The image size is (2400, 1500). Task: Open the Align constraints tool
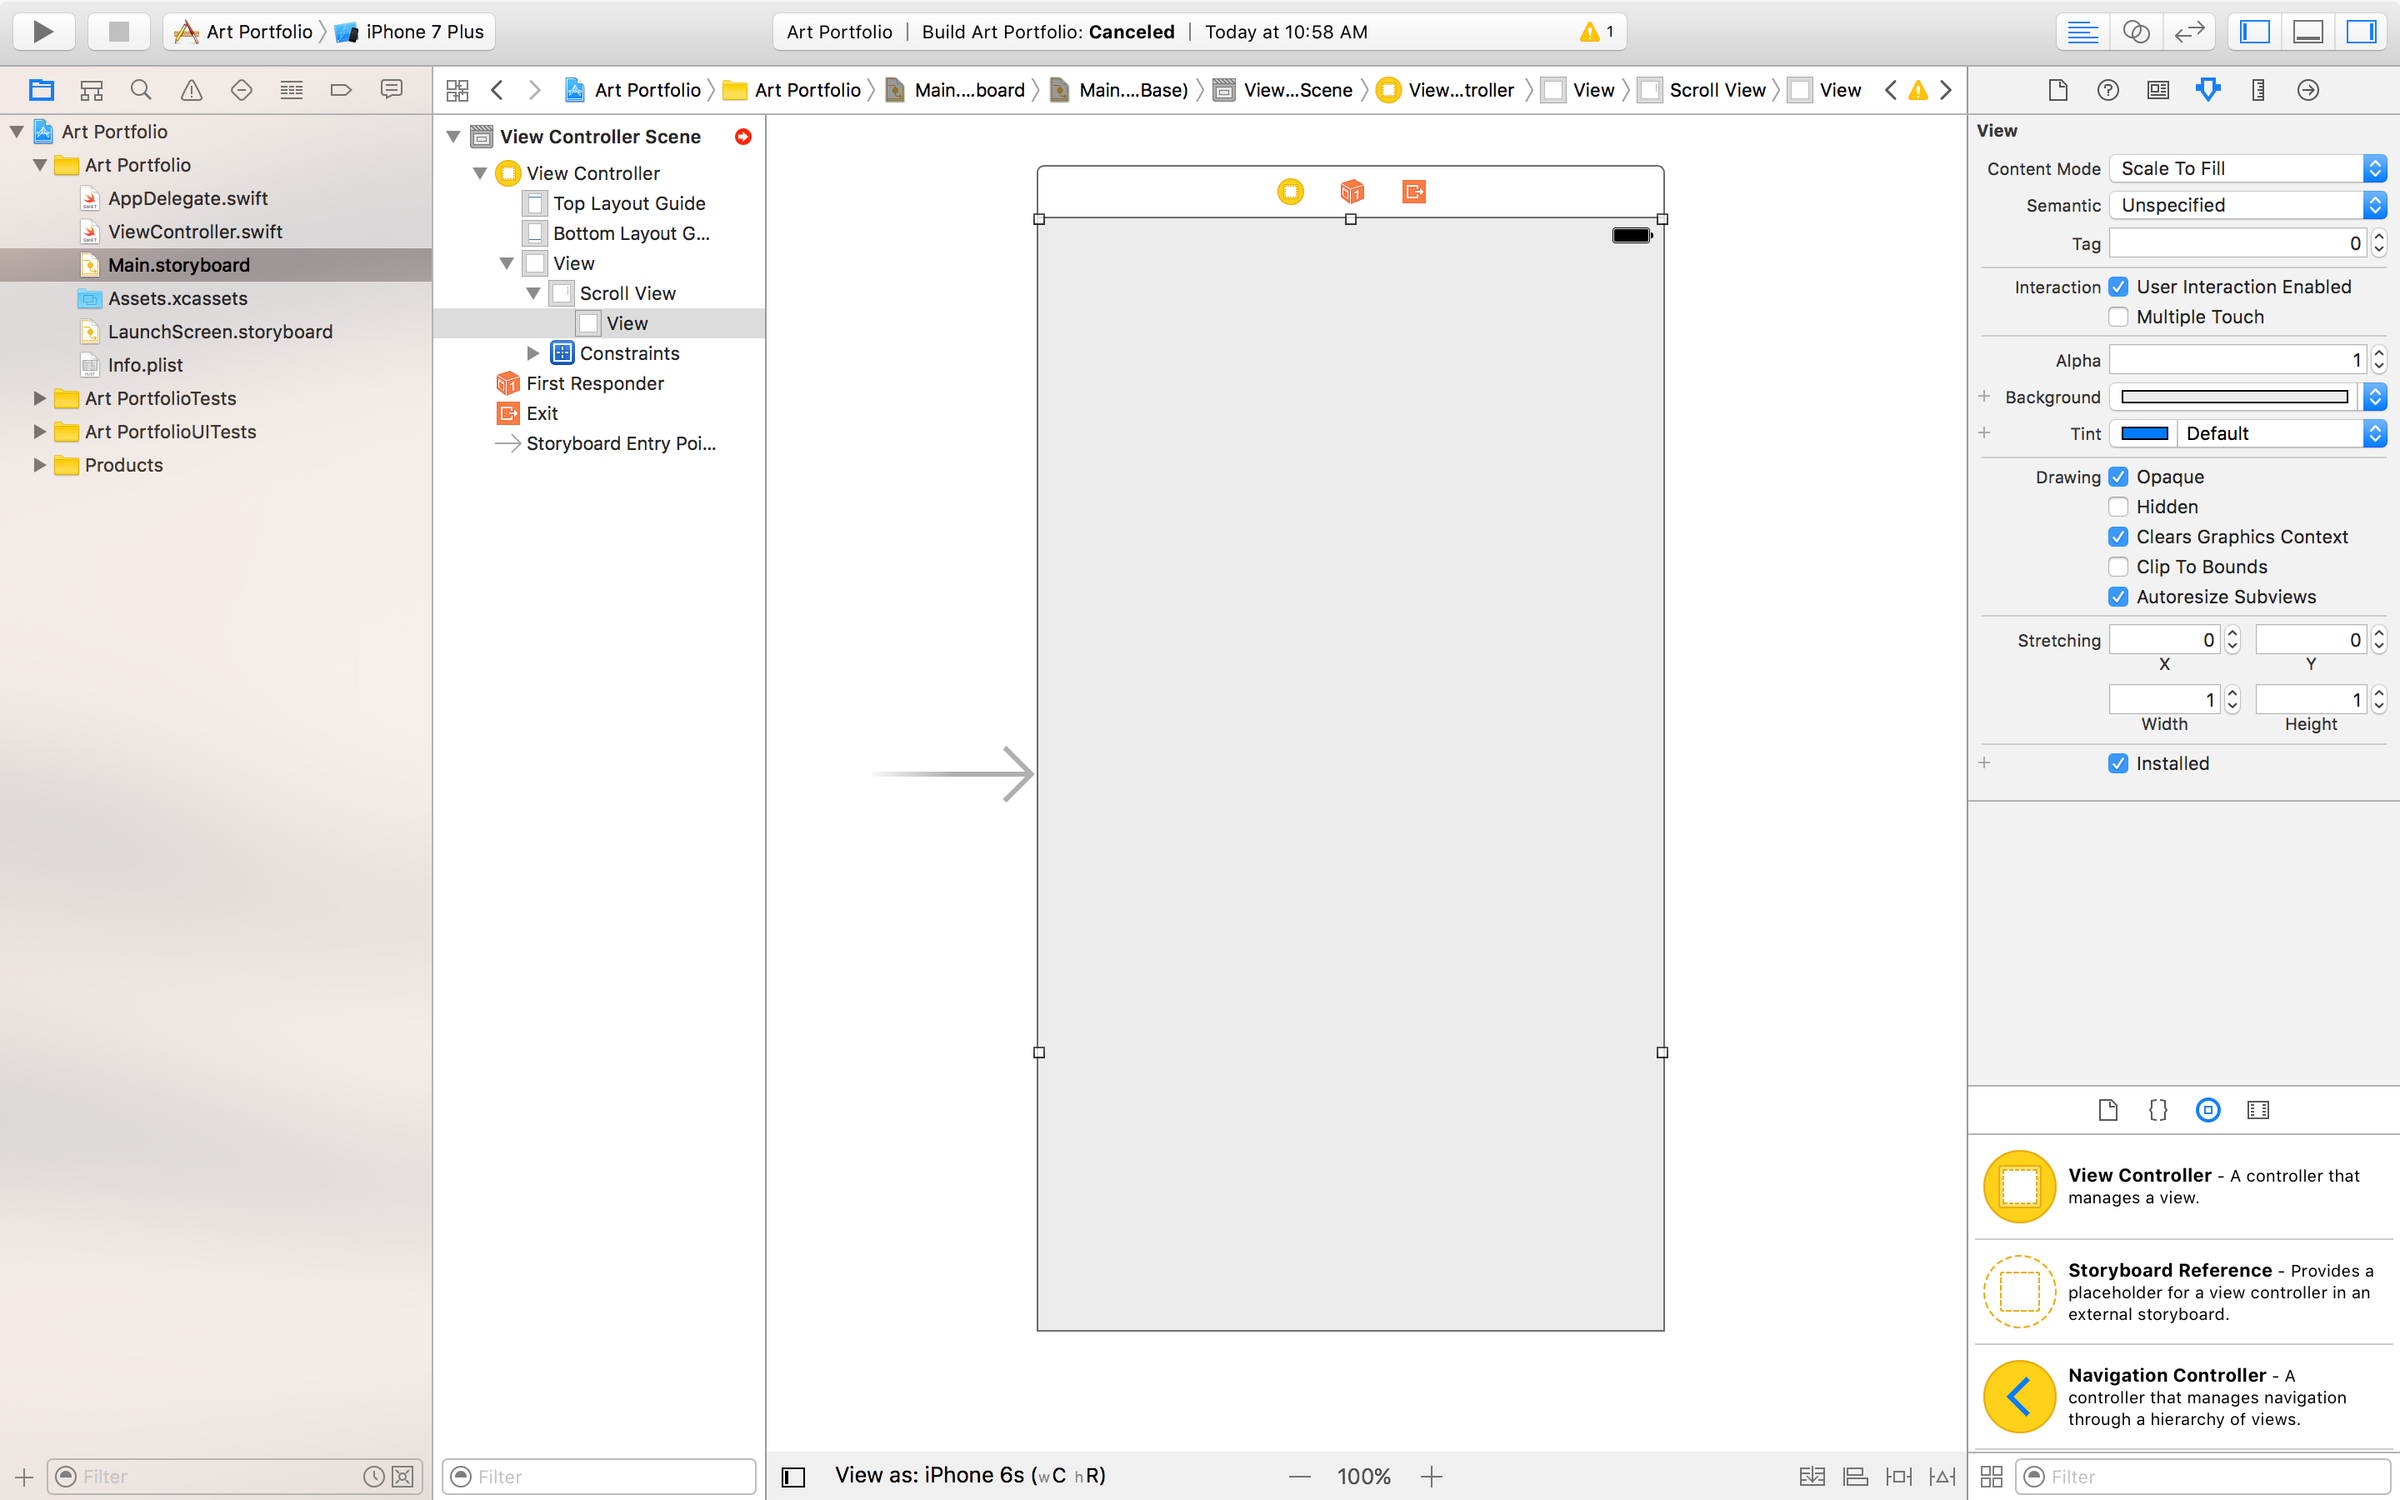coord(1855,1476)
